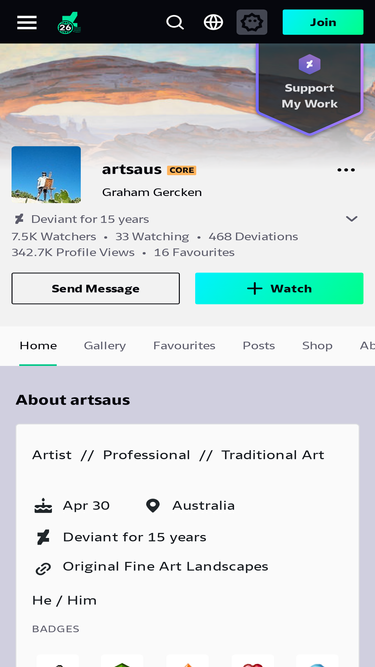Open the 468 Deviations link
Viewport: 375px width, 667px height.
pyautogui.click(x=253, y=237)
